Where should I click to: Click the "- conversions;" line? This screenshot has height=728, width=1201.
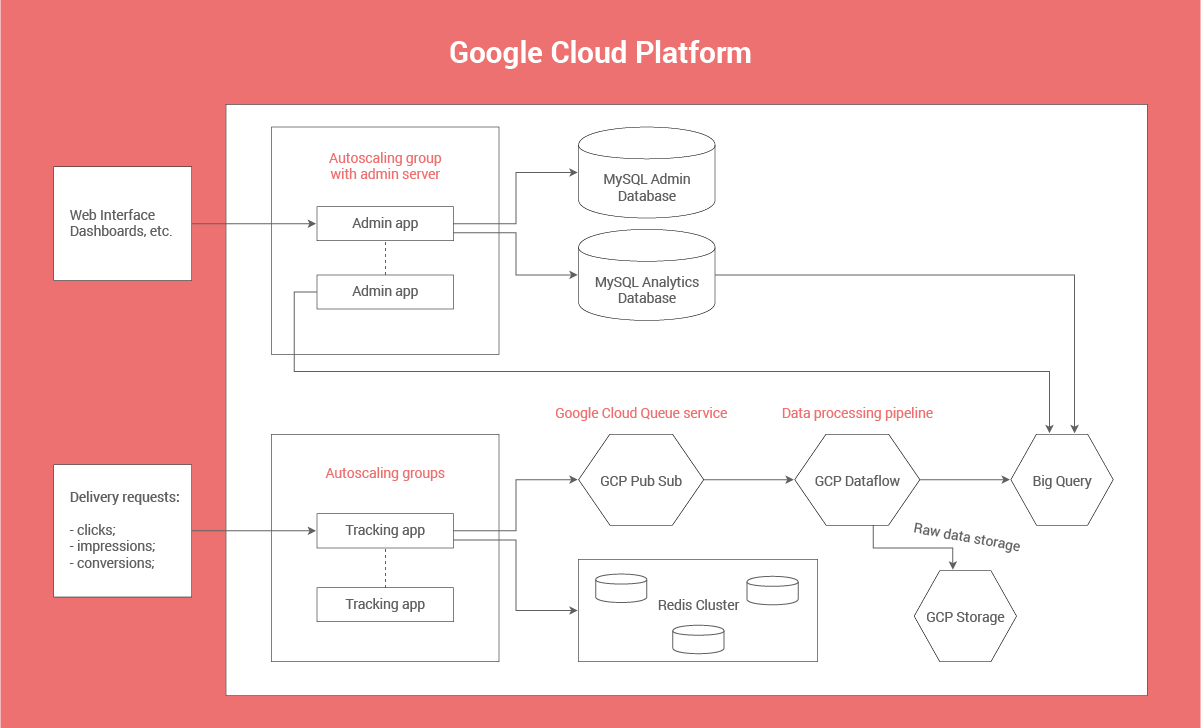[112, 563]
